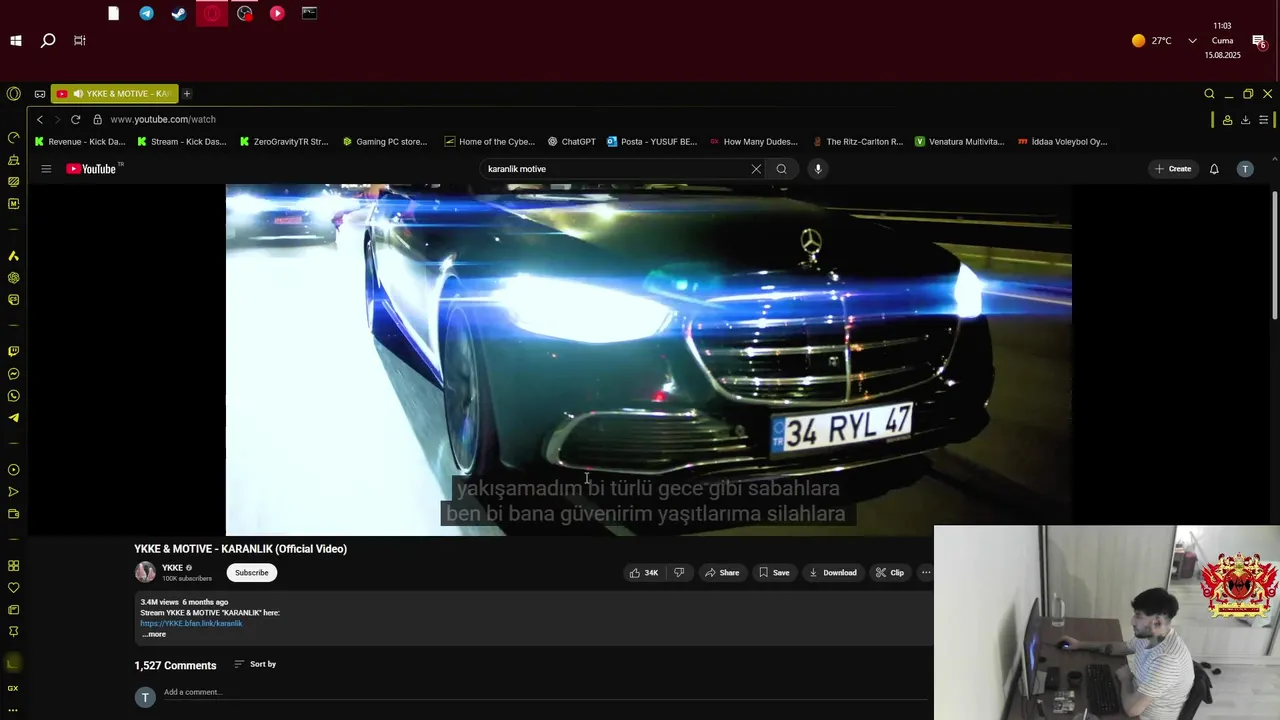1280x720 pixels.
Task: Open sidebar wallet icon
Action: (13, 514)
